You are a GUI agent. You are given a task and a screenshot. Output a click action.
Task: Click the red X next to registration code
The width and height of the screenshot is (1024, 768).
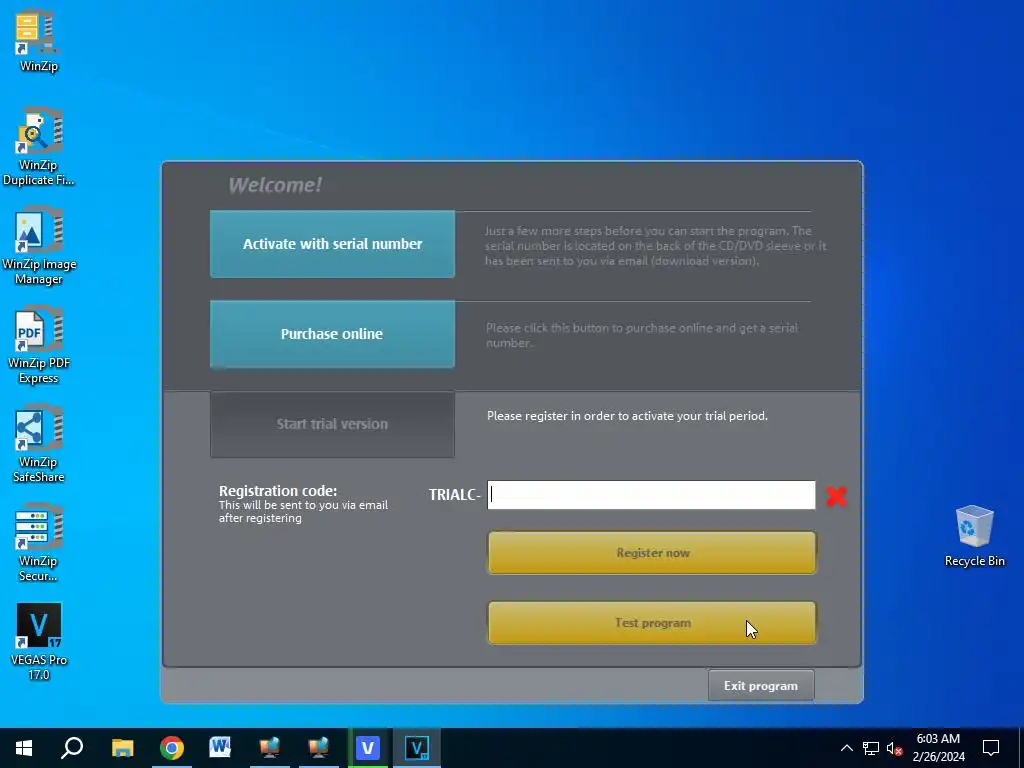coord(837,496)
